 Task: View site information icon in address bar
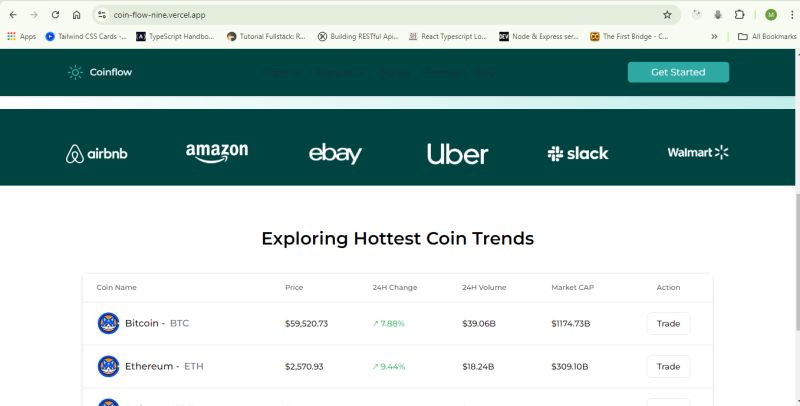click(x=102, y=15)
